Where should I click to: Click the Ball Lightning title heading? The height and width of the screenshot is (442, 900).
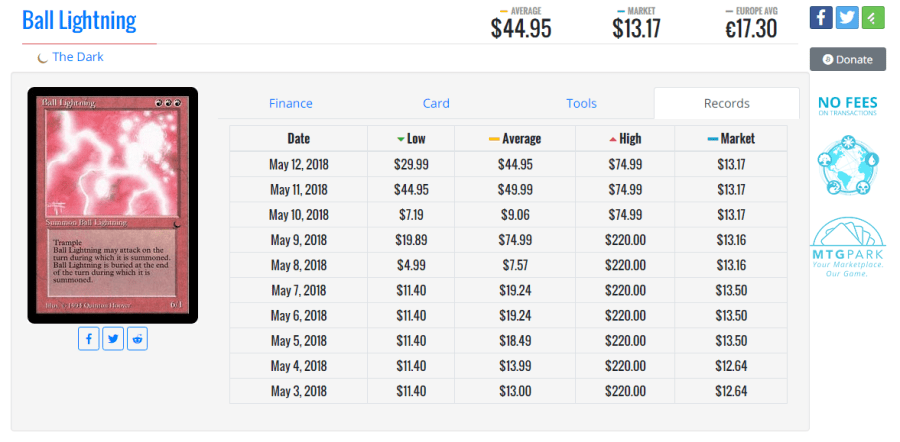point(79,20)
